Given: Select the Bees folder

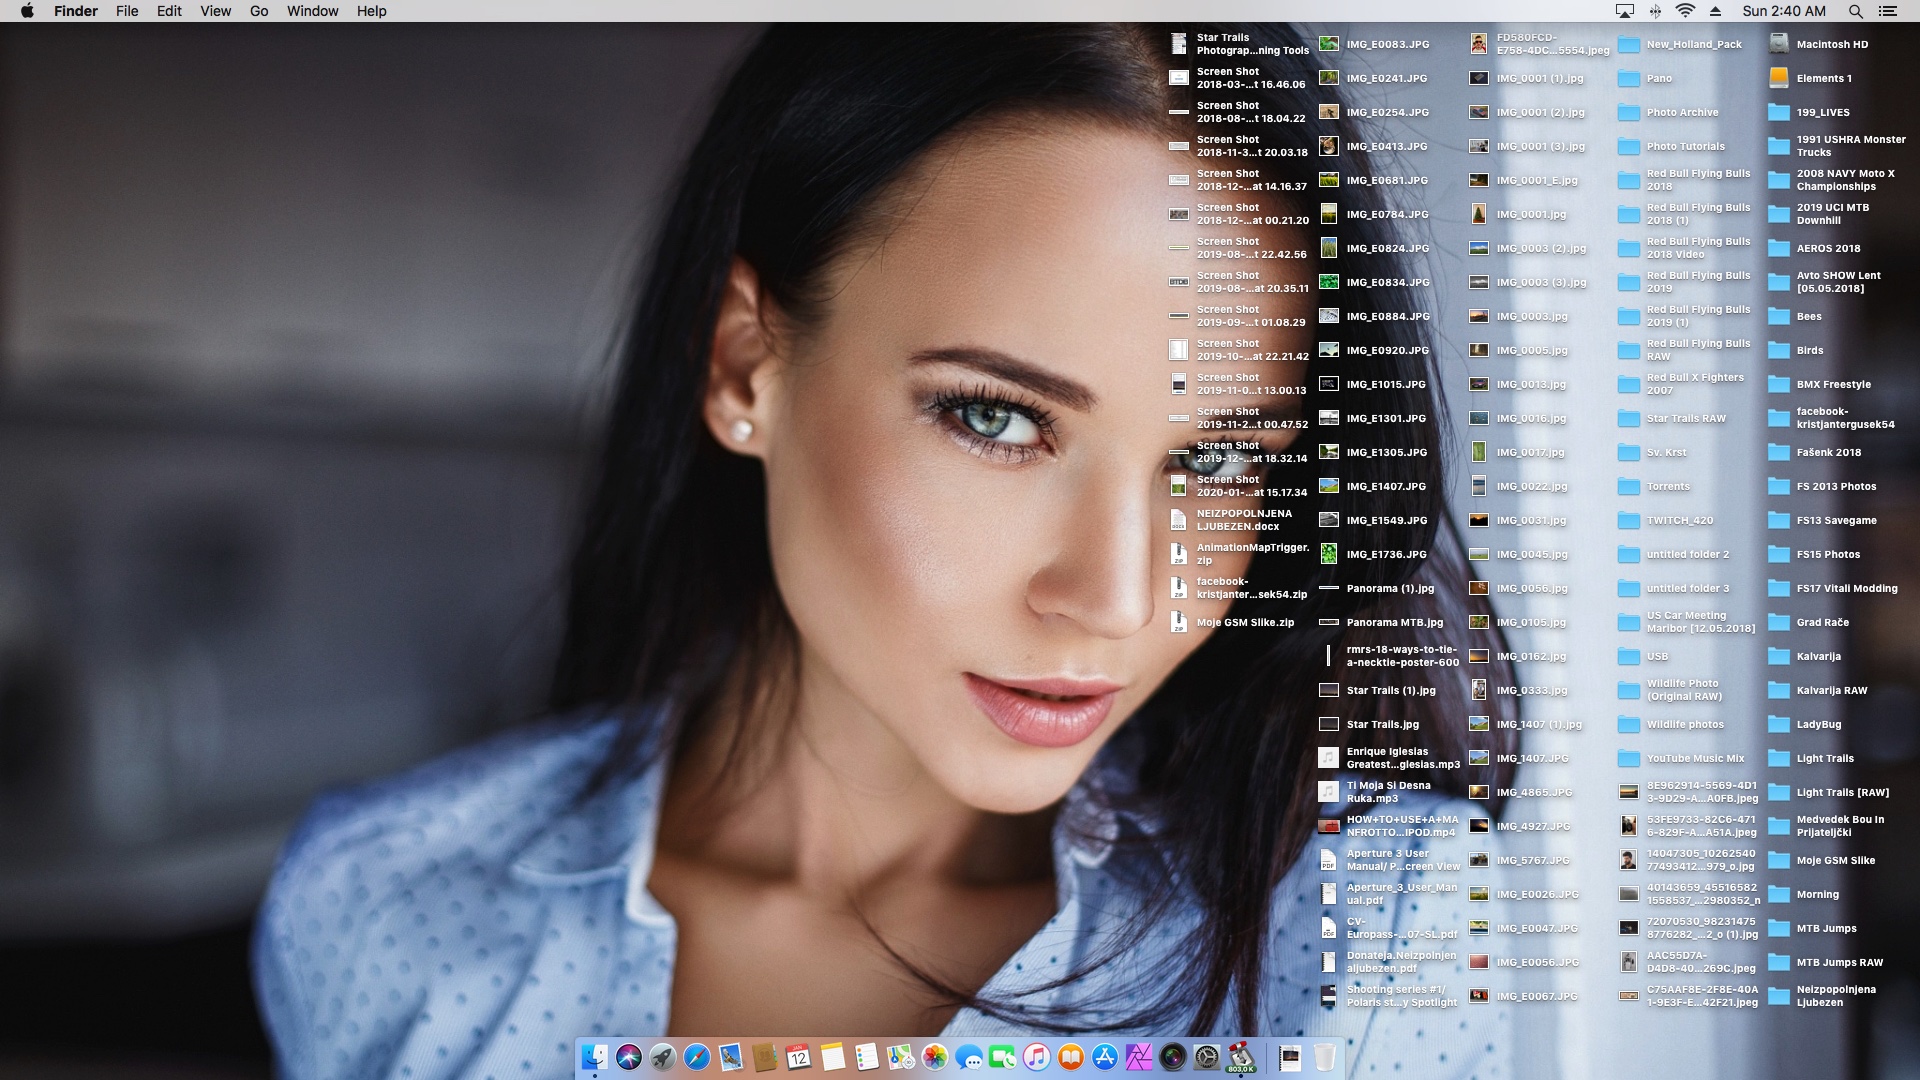Looking at the screenshot, I should pyautogui.click(x=1795, y=316).
